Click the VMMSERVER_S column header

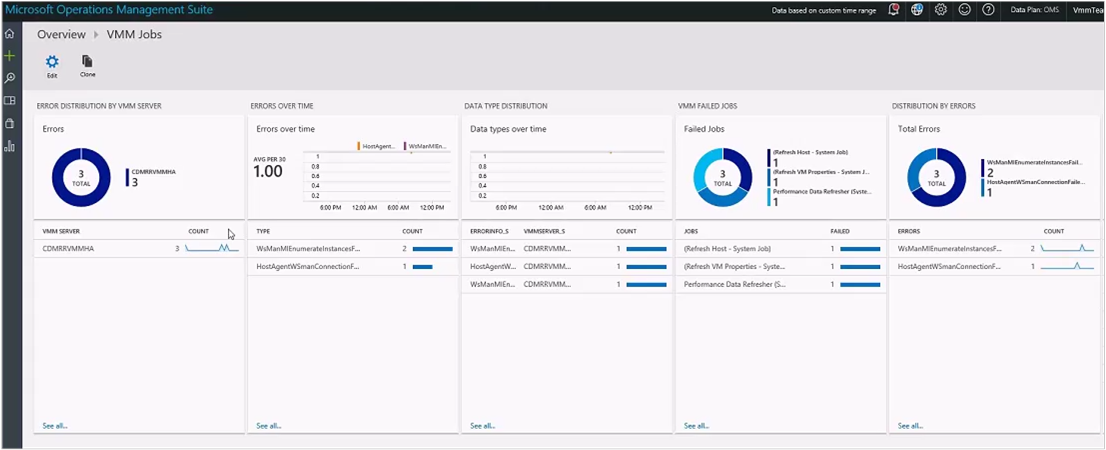pos(544,231)
